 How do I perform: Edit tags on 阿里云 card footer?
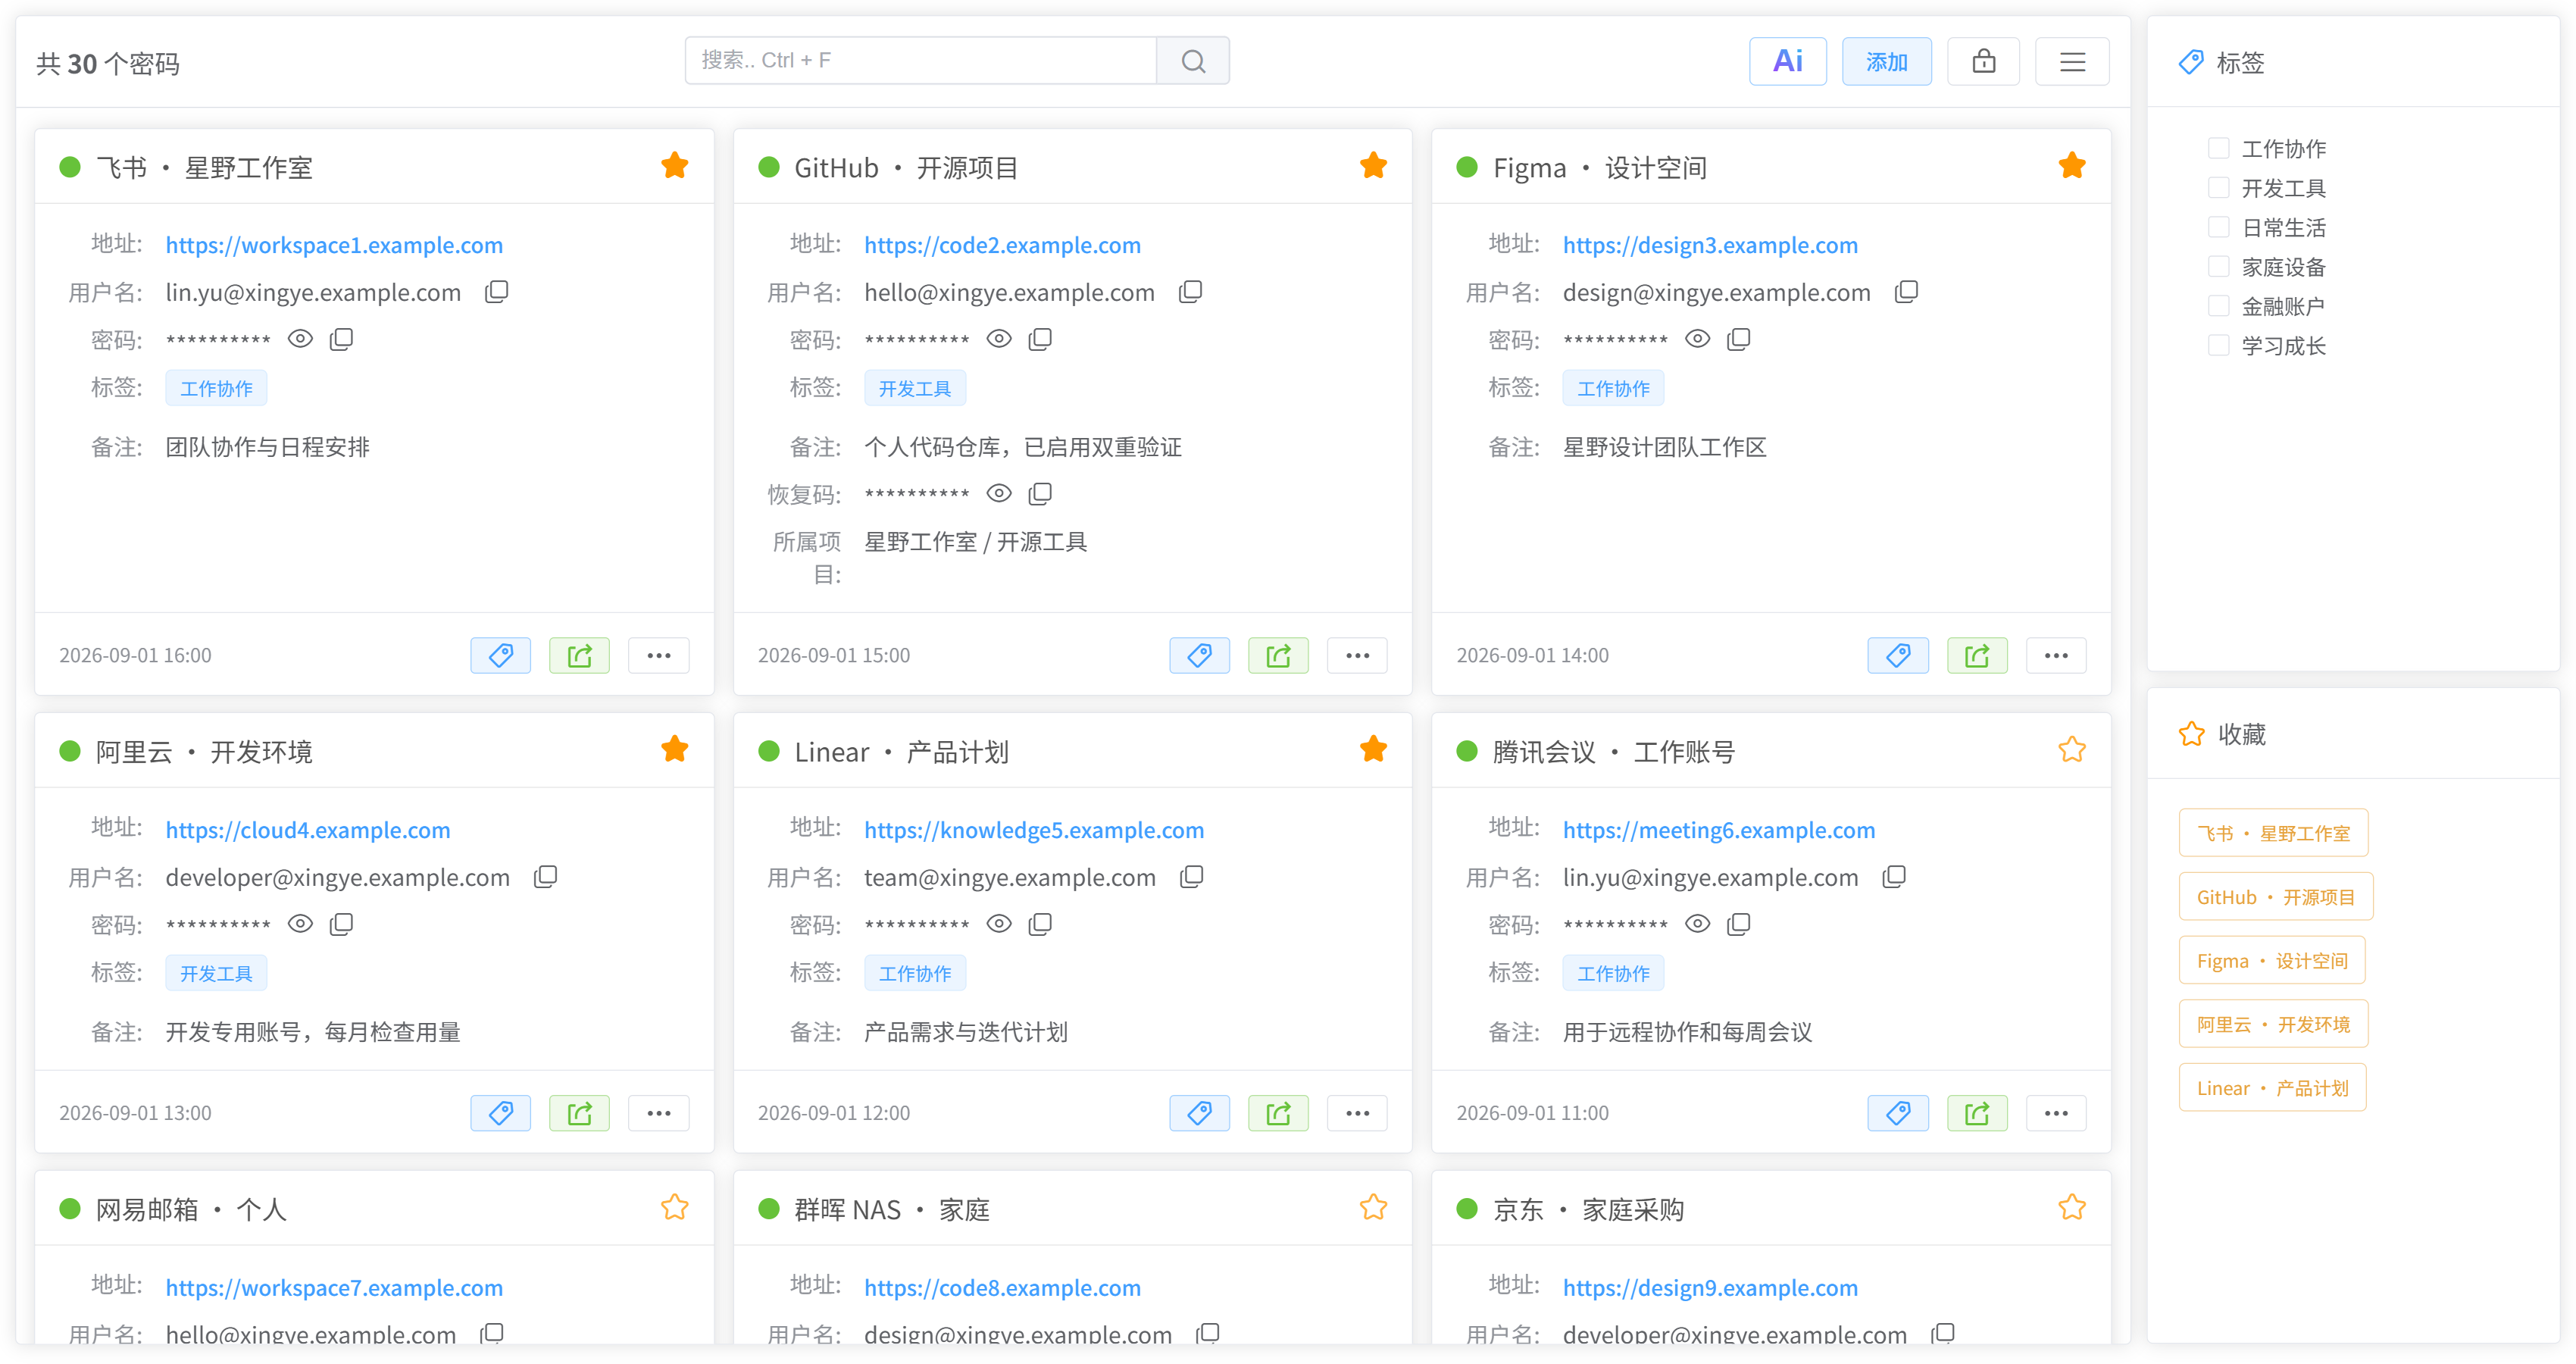coord(500,1113)
